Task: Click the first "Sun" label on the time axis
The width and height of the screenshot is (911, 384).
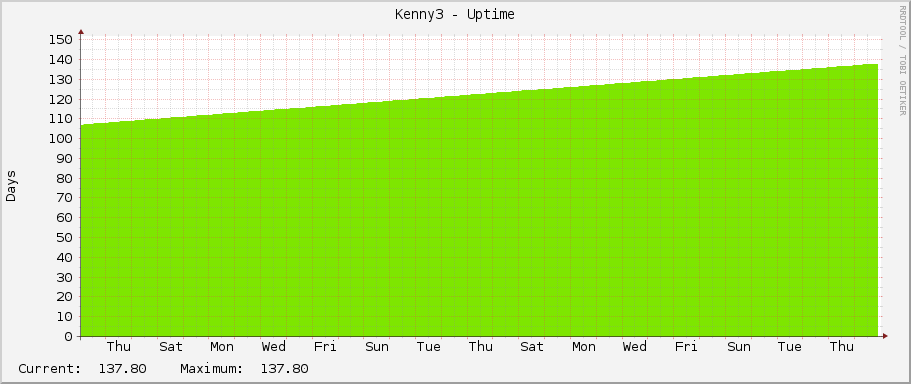Action: (377, 347)
